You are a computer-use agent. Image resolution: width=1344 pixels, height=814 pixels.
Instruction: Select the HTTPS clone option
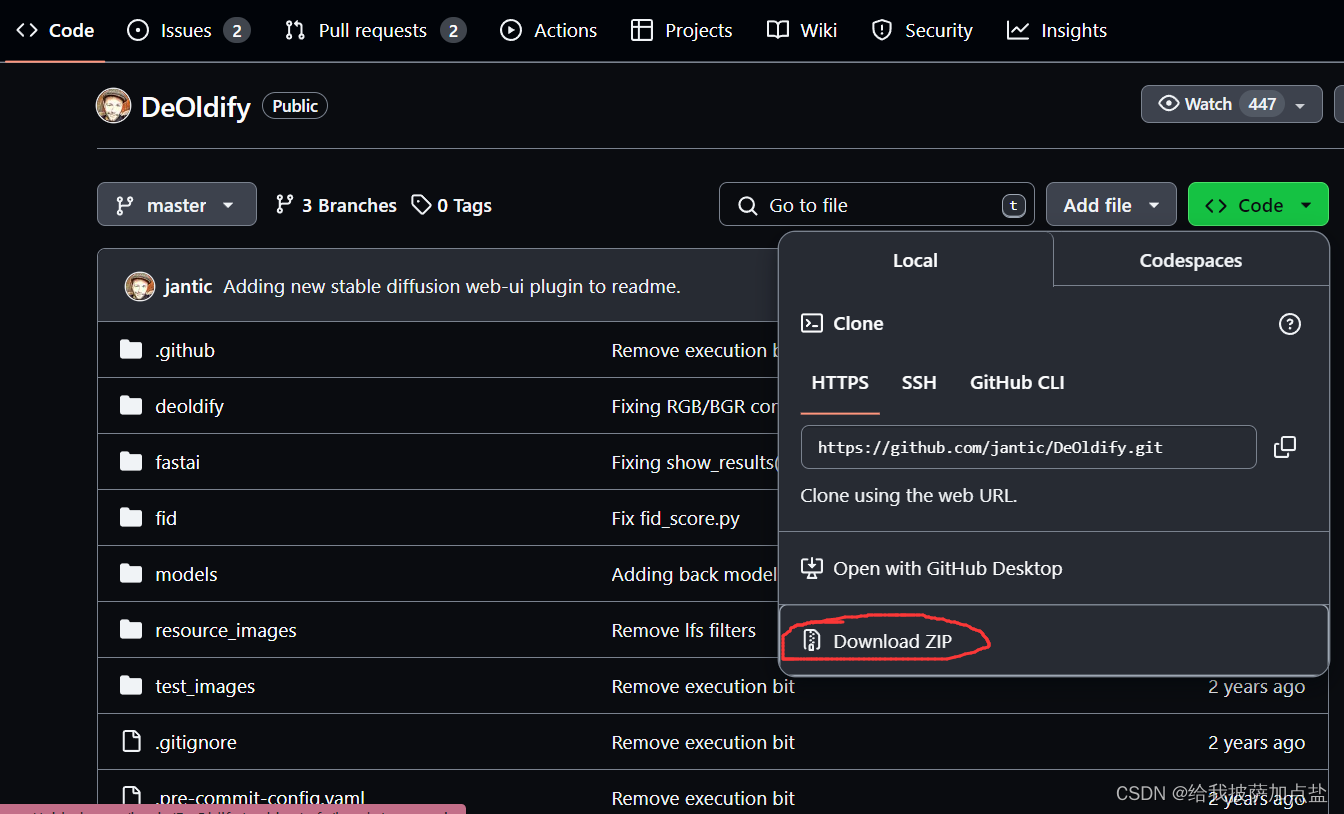pos(840,383)
